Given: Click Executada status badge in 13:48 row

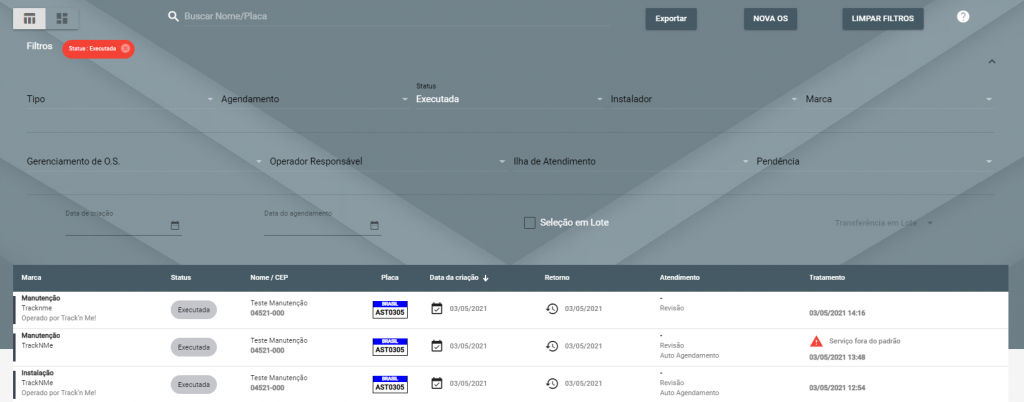Looking at the screenshot, I should pos(193,347).
